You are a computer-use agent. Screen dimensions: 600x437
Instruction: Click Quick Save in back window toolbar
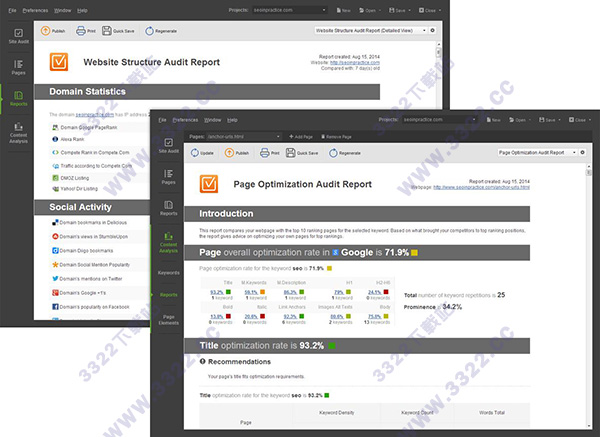point(118,31)
